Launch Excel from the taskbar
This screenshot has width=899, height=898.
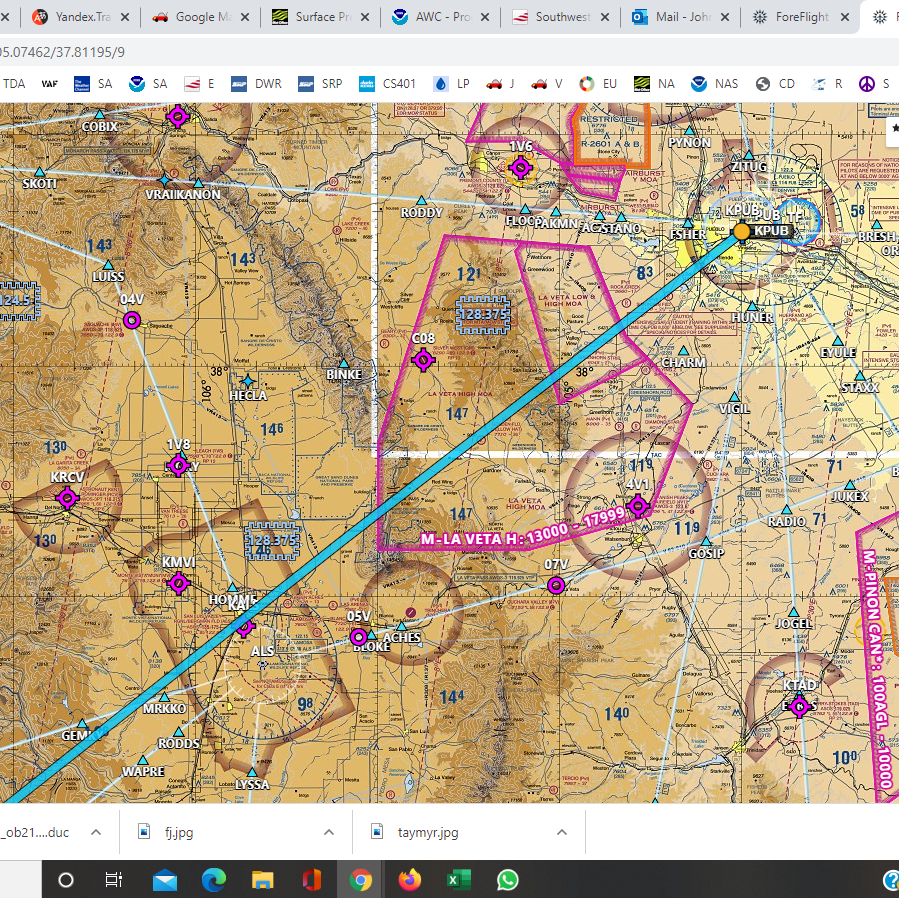point(458,879)
